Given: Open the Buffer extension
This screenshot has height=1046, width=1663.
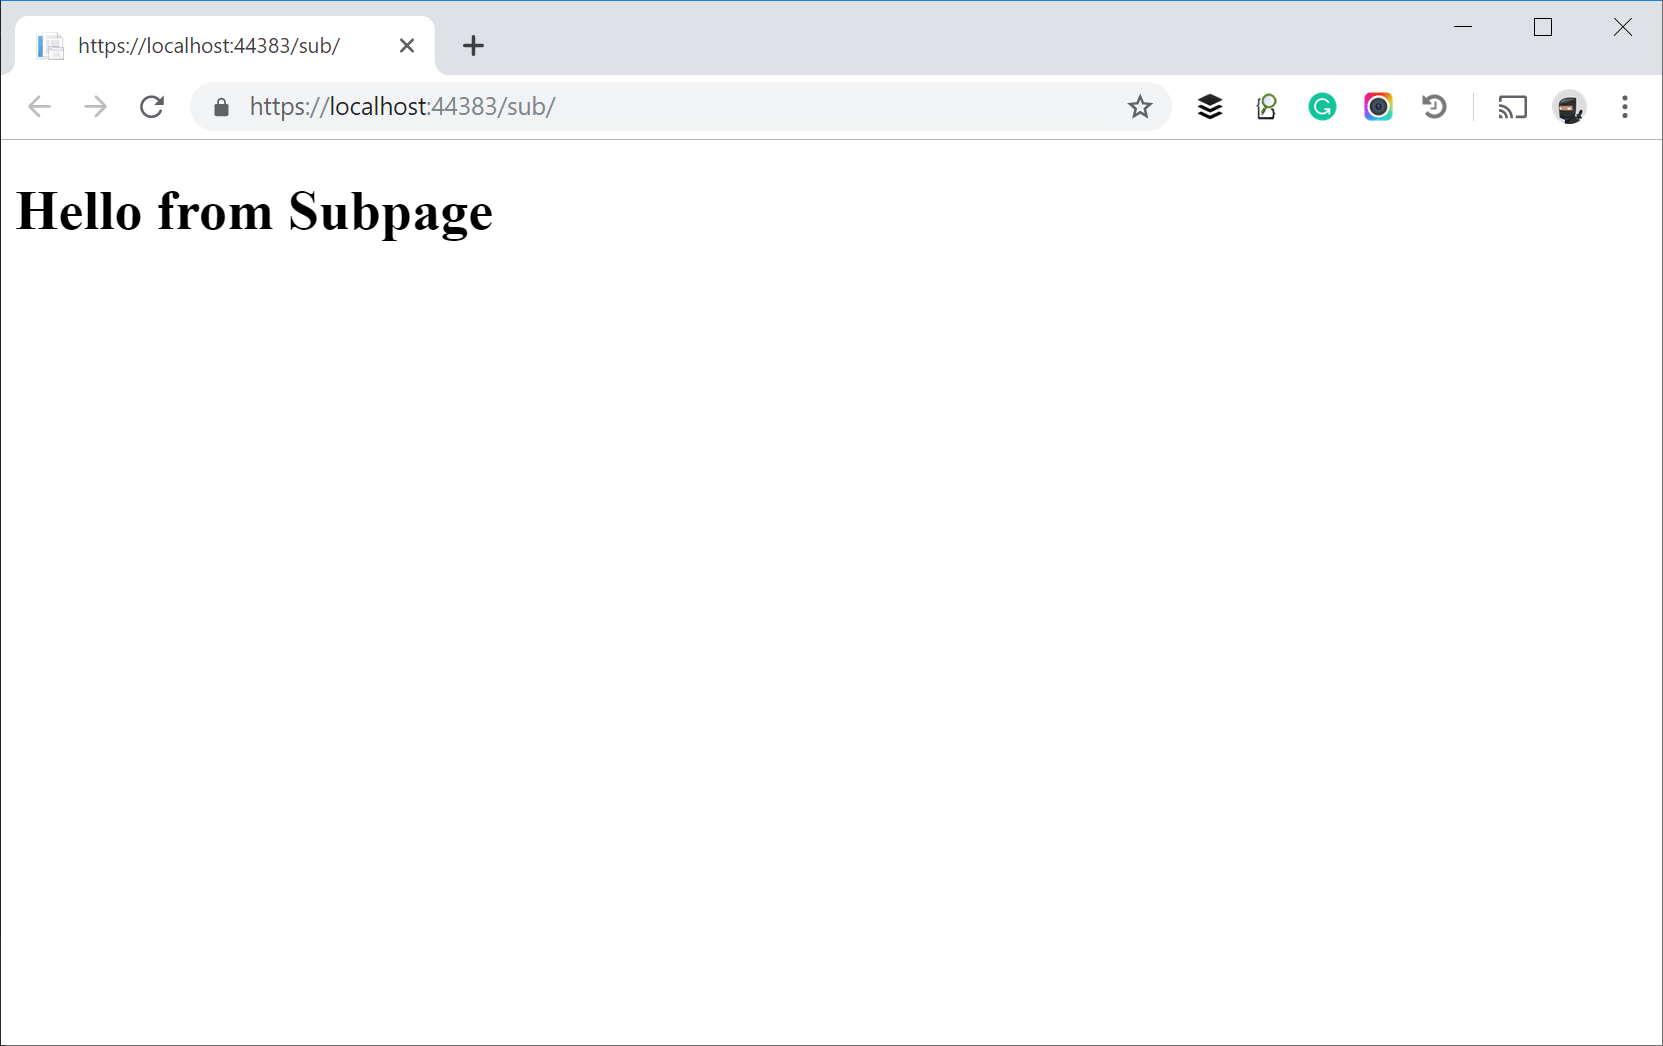Looking at the screenshot, I should click(1209, 107).
